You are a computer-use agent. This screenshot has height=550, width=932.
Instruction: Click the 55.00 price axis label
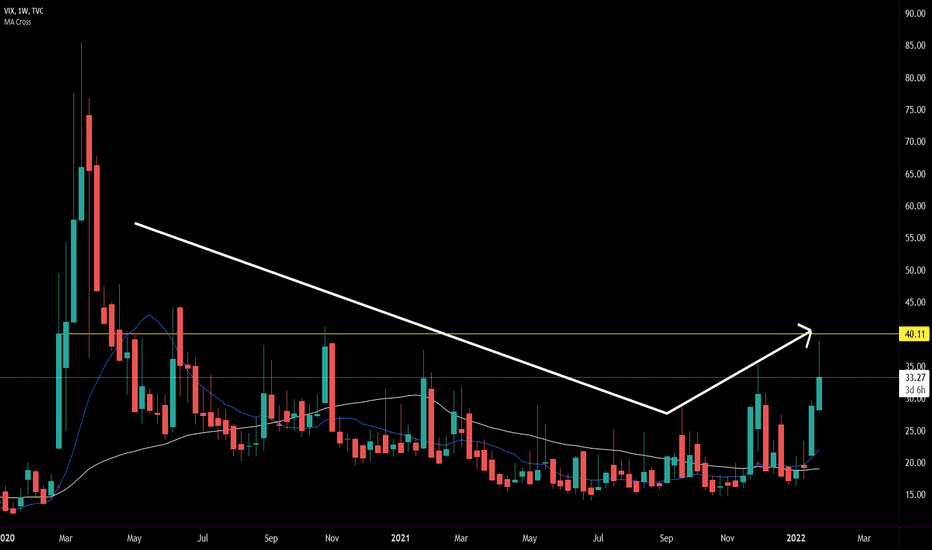point(915,238)
